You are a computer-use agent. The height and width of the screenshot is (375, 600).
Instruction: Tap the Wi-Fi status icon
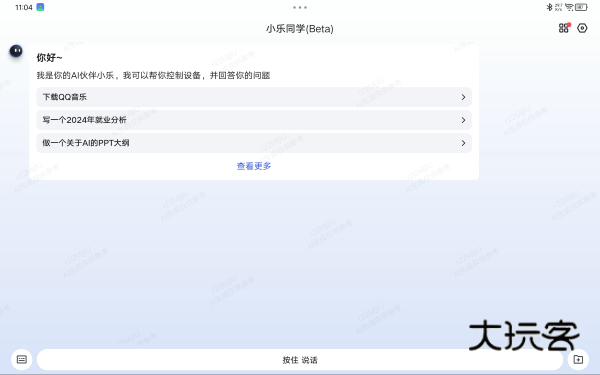569,7
